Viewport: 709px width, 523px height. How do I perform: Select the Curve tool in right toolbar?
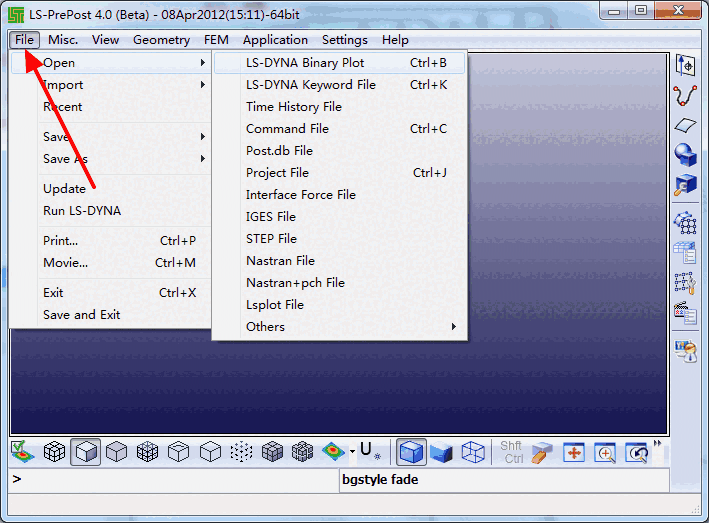click(685, 96)
